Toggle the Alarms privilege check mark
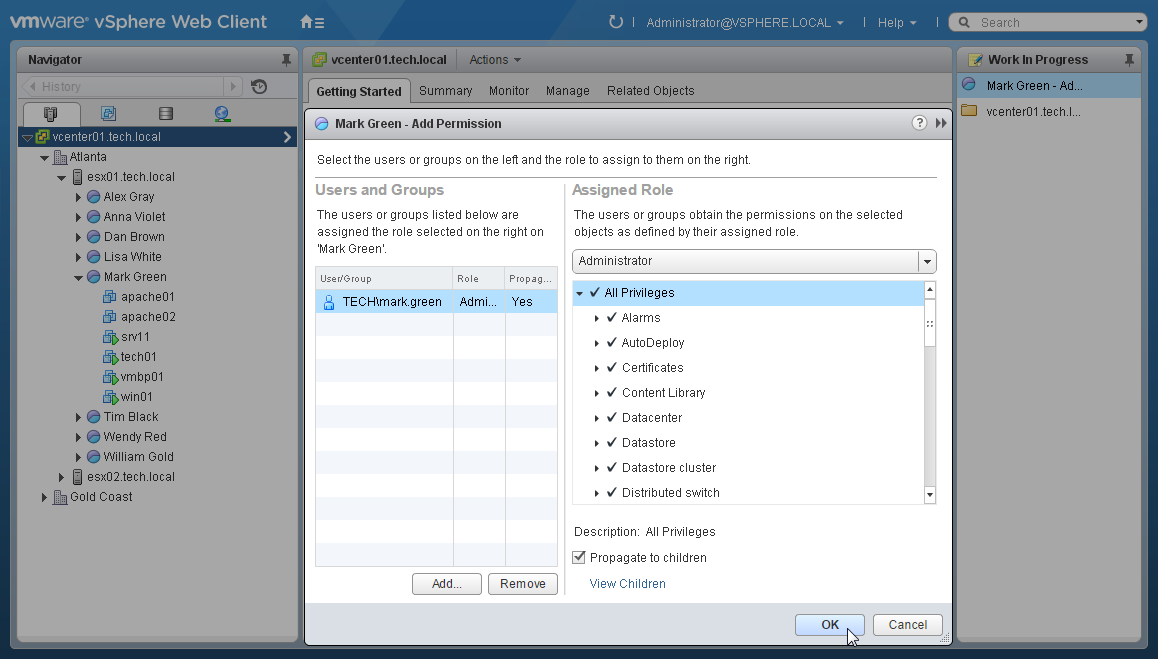The width and height of the screenshot is (1158, 659). (611, 318)
